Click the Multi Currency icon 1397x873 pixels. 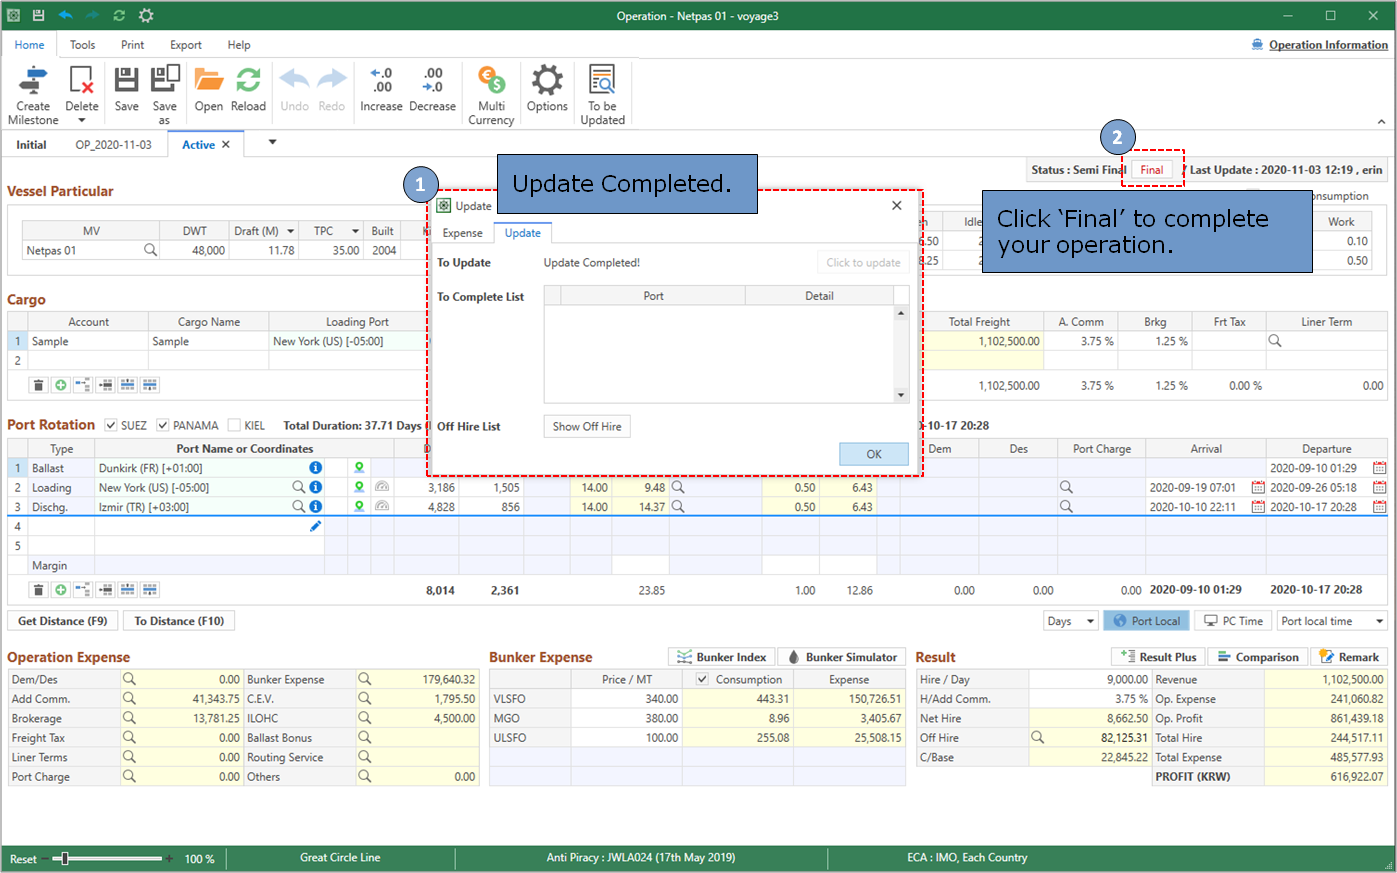pos(491,82)
